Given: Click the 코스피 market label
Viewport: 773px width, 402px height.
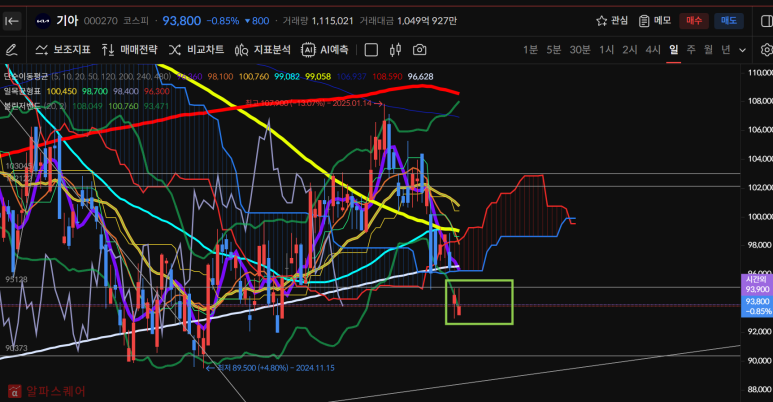Looking at the screenshot, I should (136, 21).
